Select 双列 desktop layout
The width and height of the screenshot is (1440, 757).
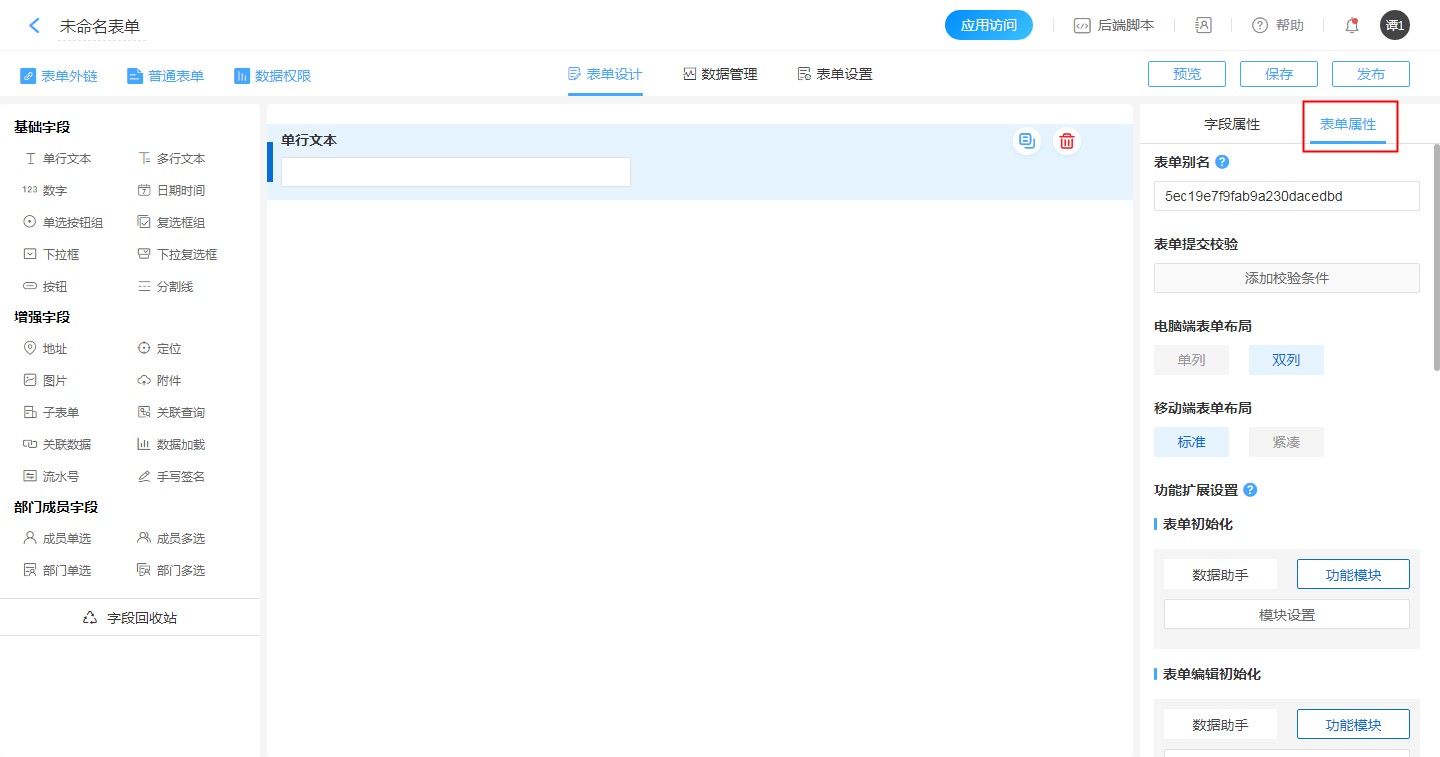[1286, 360]
